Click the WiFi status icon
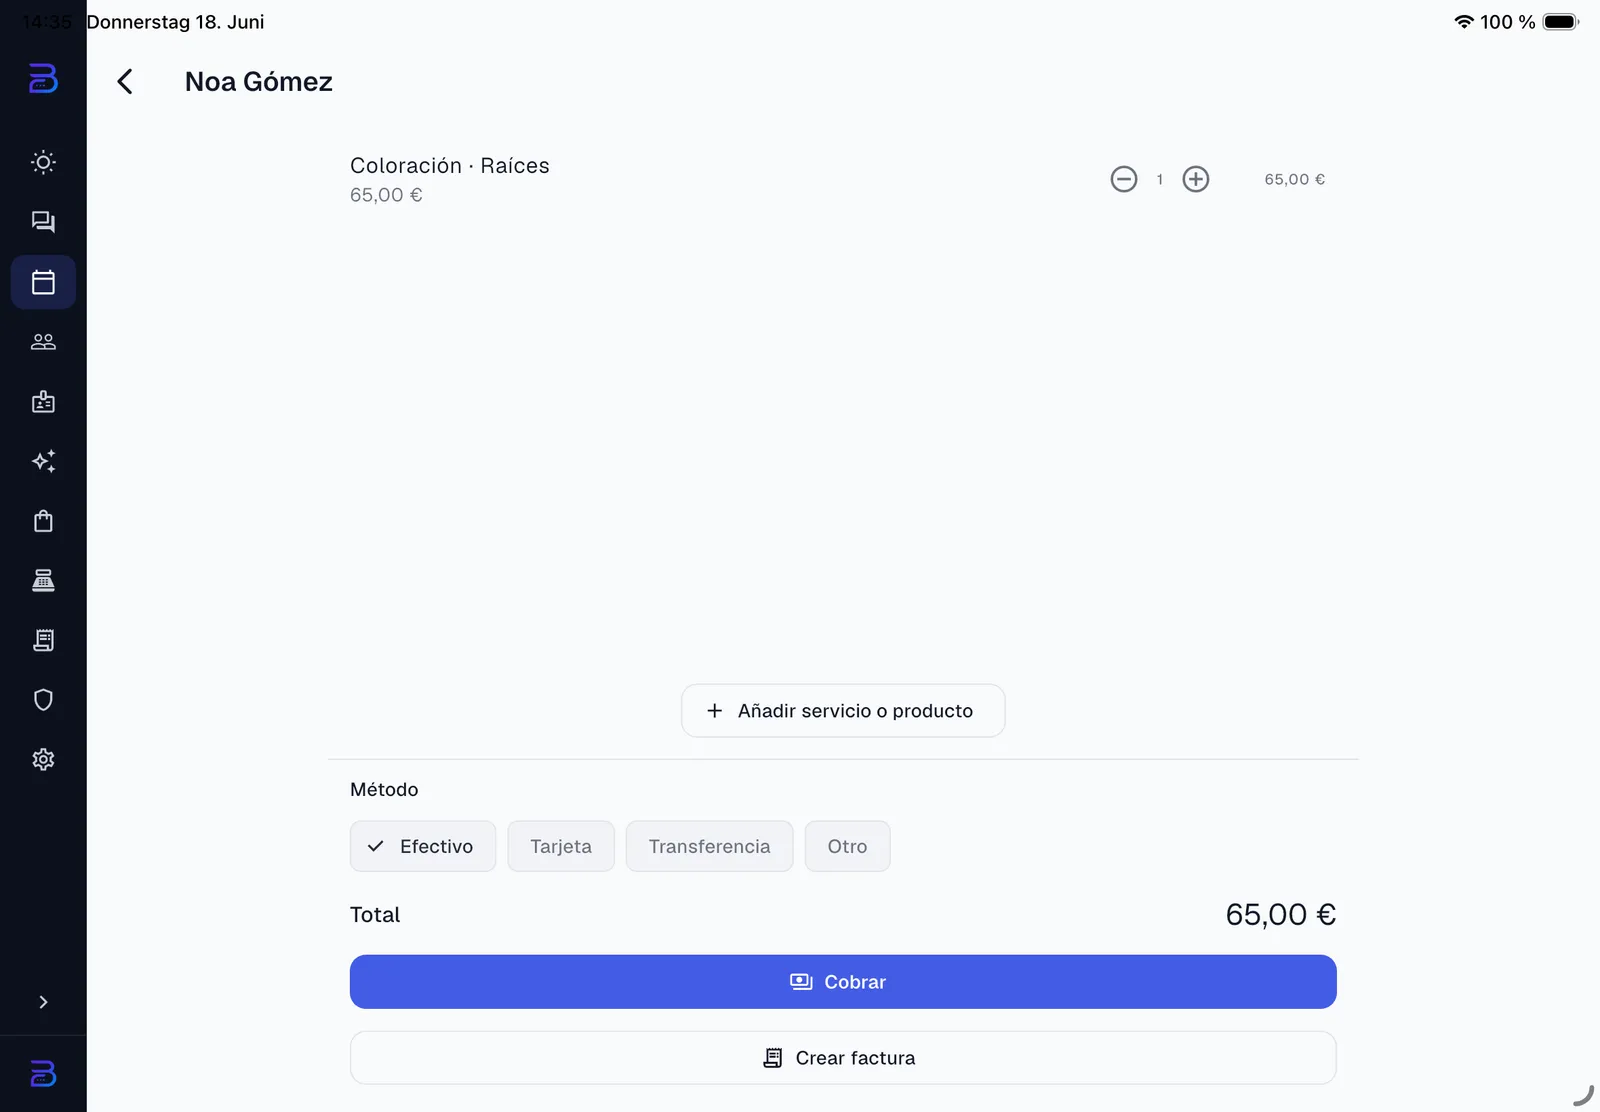This screenshot has height=1112, width=1600. point(1464,22)
